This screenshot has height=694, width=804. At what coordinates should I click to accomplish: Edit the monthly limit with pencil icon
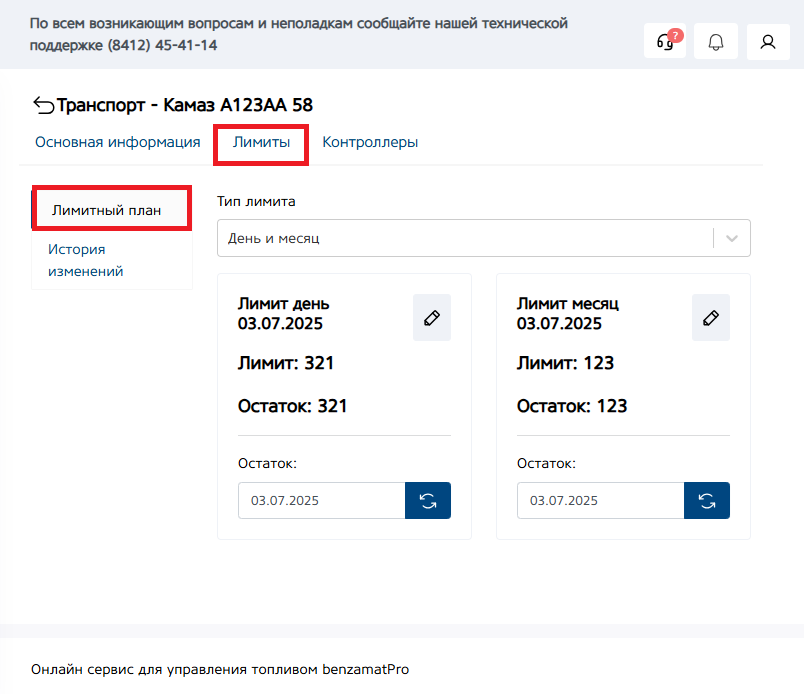pyautogui.click(x=711, y=318)
